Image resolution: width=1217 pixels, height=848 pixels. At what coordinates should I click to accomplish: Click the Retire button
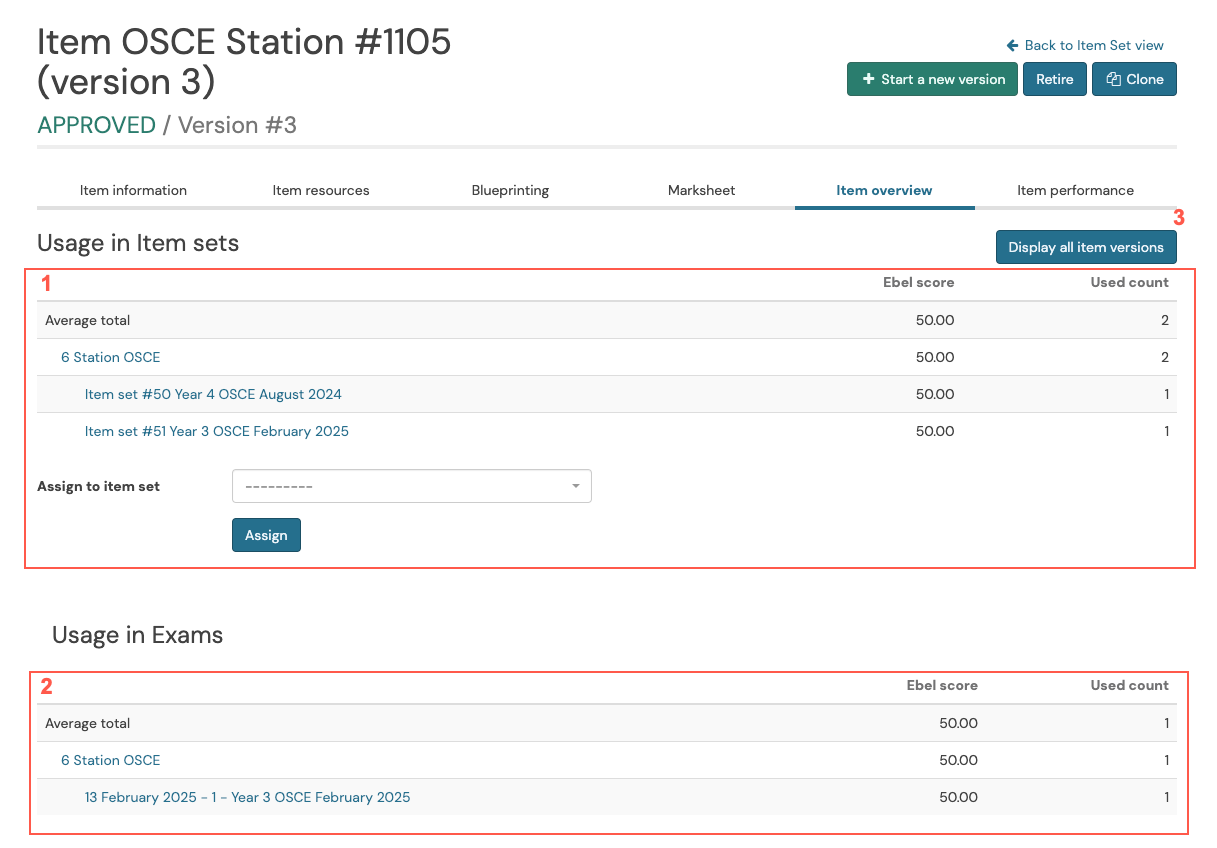click(1055, 79)
